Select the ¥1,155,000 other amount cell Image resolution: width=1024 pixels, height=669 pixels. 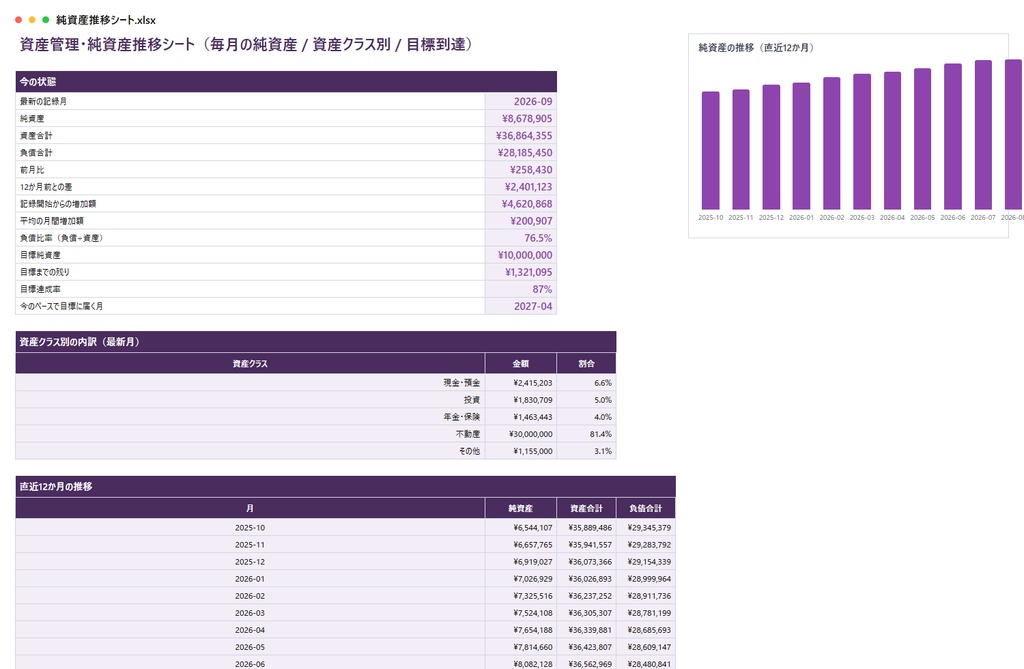click(521, 451)
